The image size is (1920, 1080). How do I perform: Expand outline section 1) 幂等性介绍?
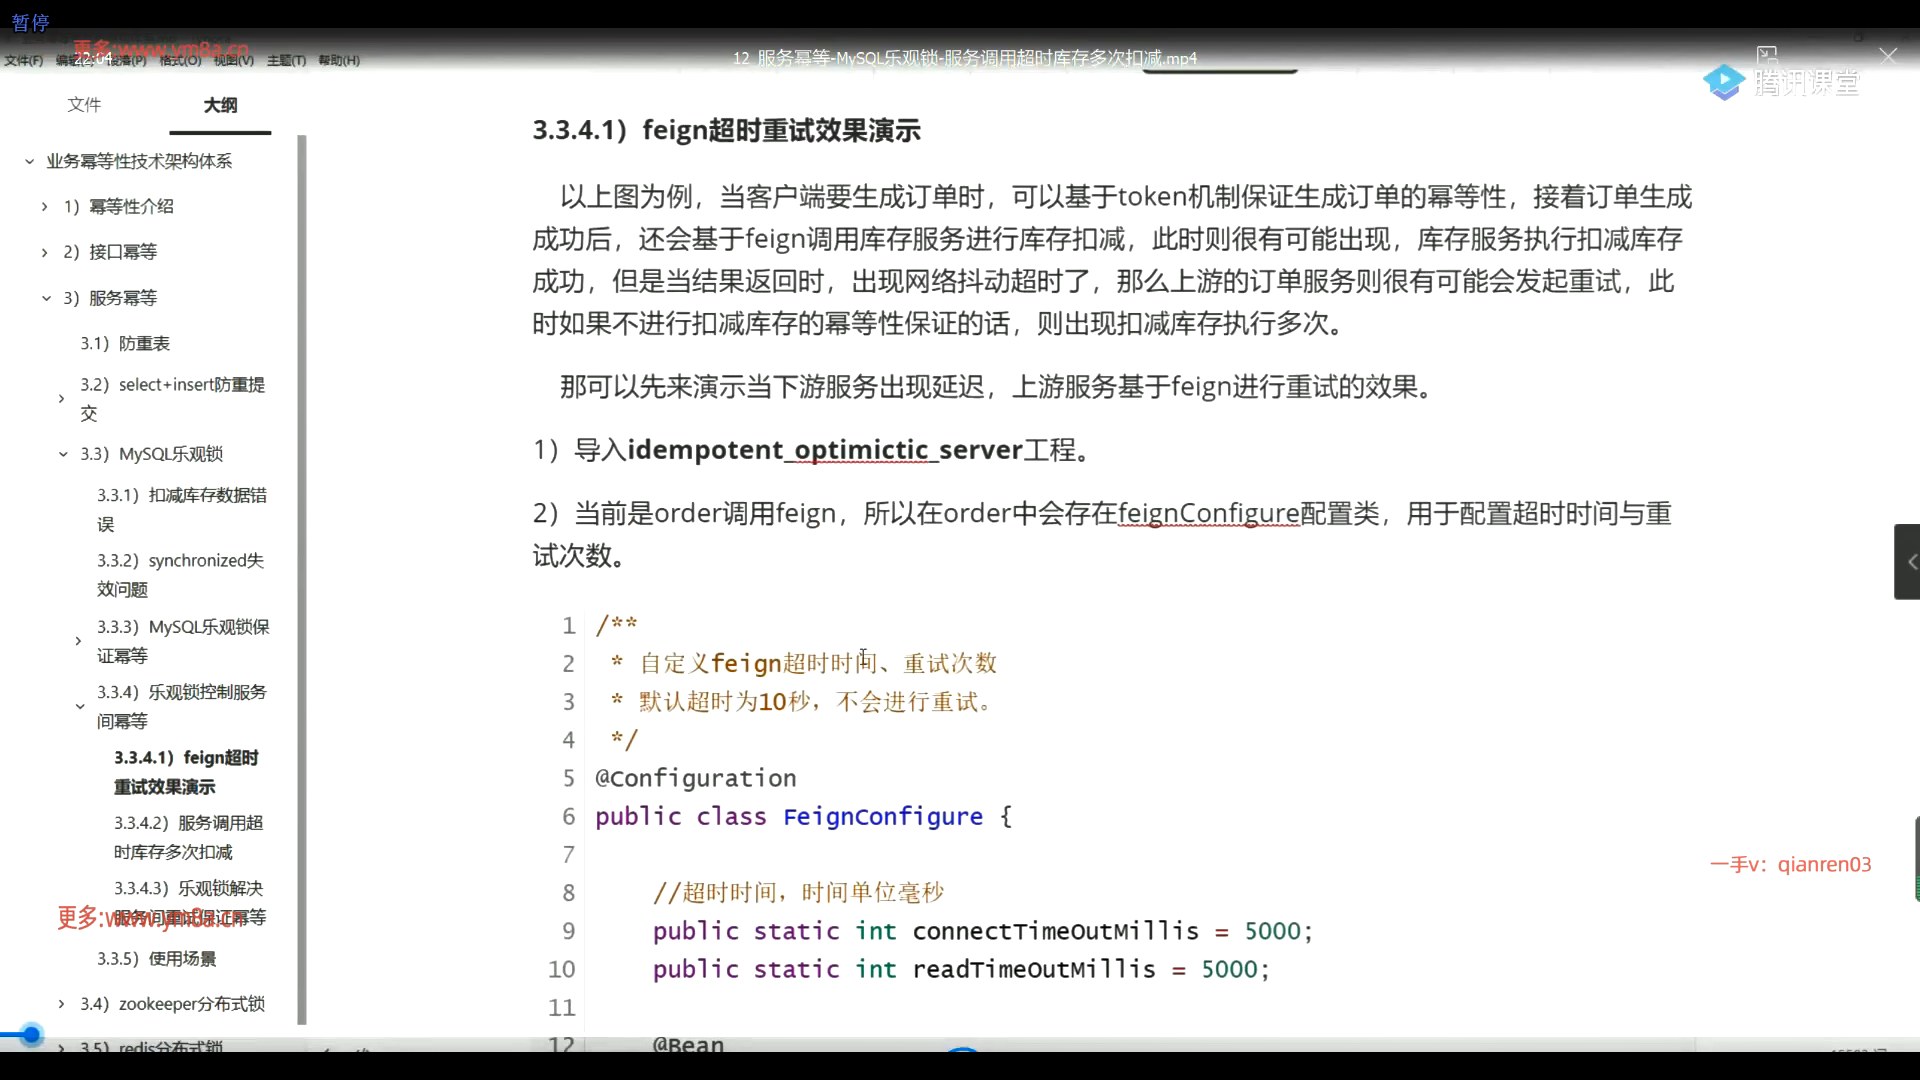pyautogui.click(x=43, y=206)
